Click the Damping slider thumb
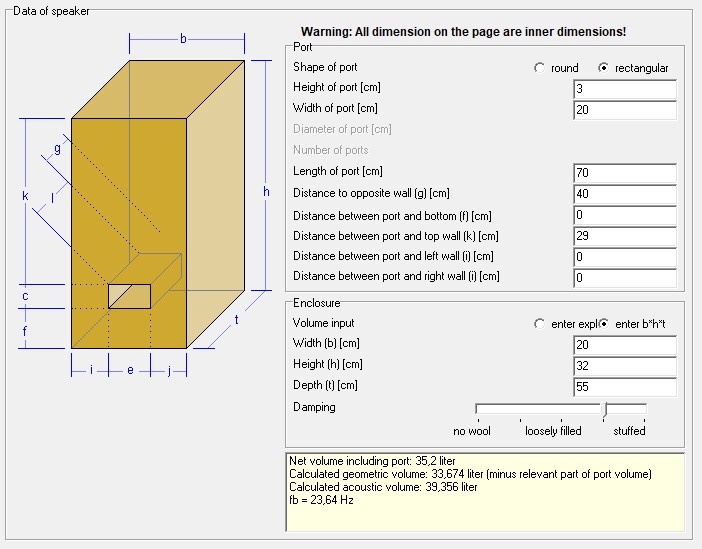Viewport: 702px width, 549px height. click(605, 409)
